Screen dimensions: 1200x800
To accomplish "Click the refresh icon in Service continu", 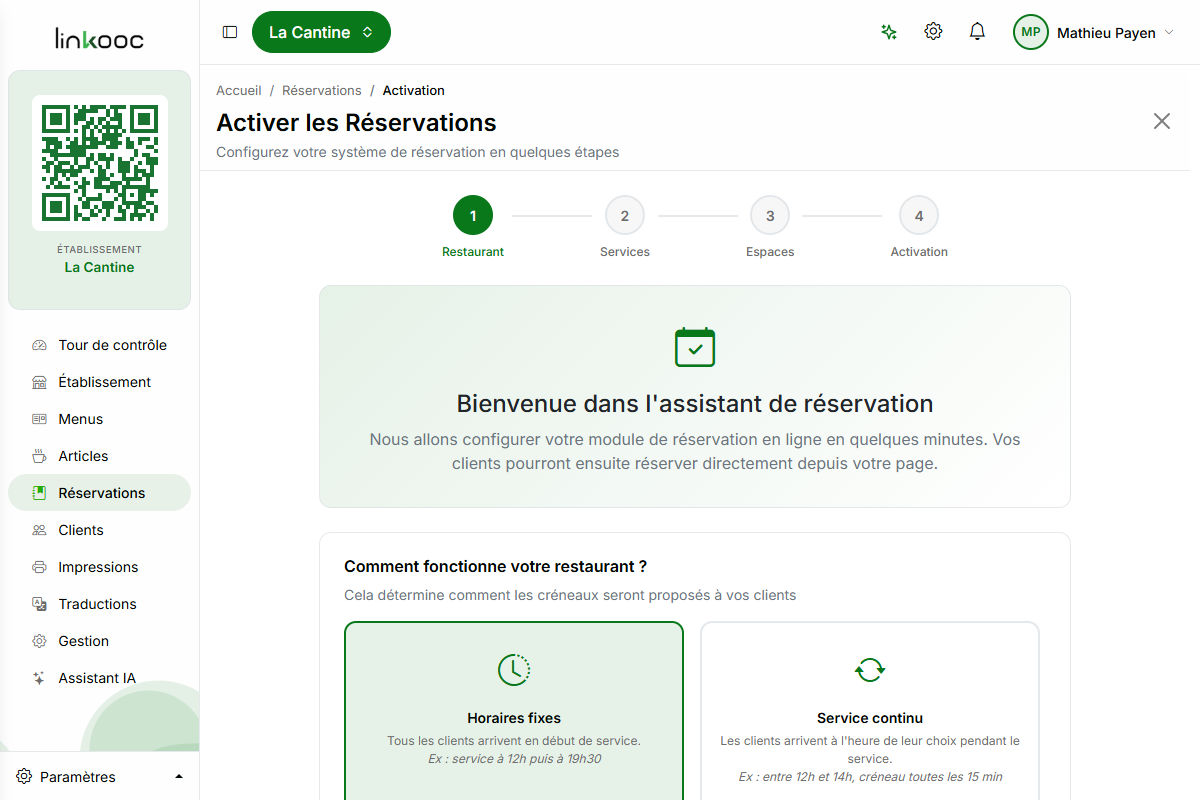I will pos(870,669).
